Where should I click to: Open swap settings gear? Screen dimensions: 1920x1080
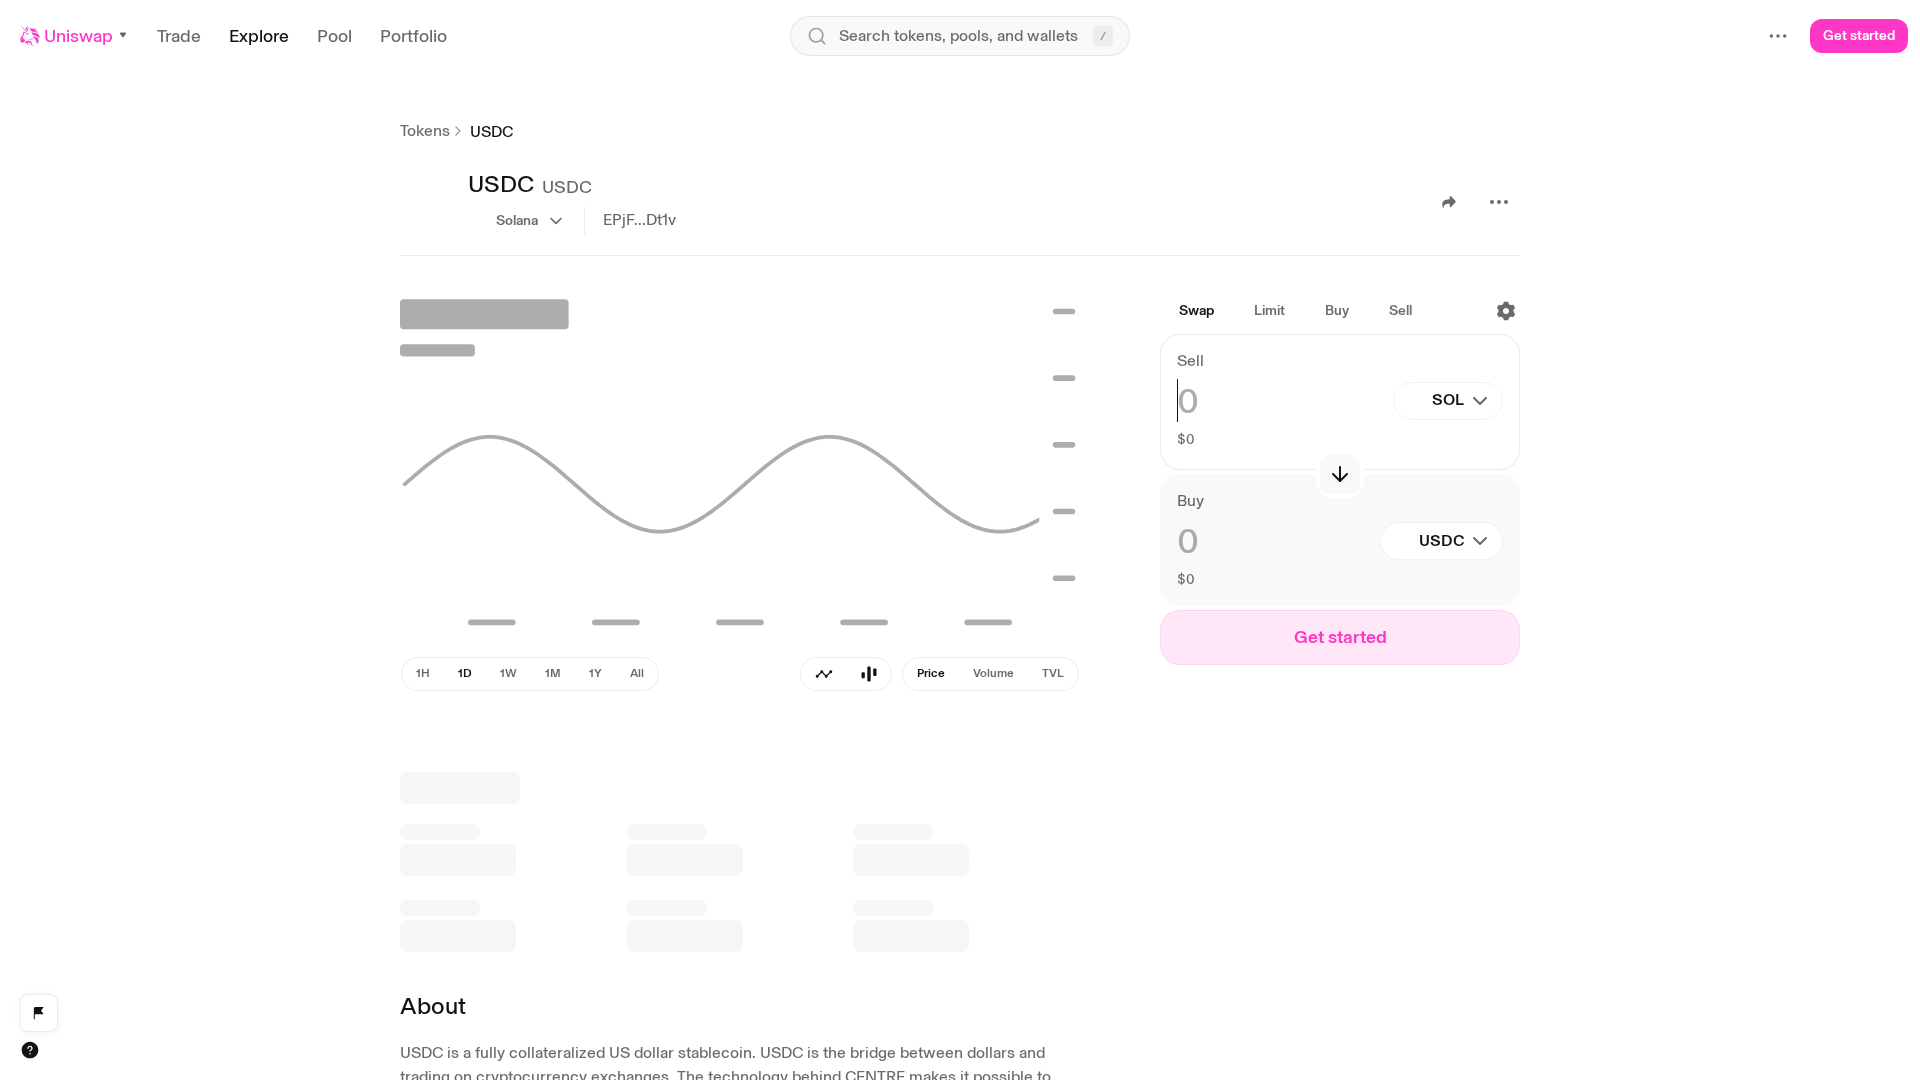[x=1506, y=311]
